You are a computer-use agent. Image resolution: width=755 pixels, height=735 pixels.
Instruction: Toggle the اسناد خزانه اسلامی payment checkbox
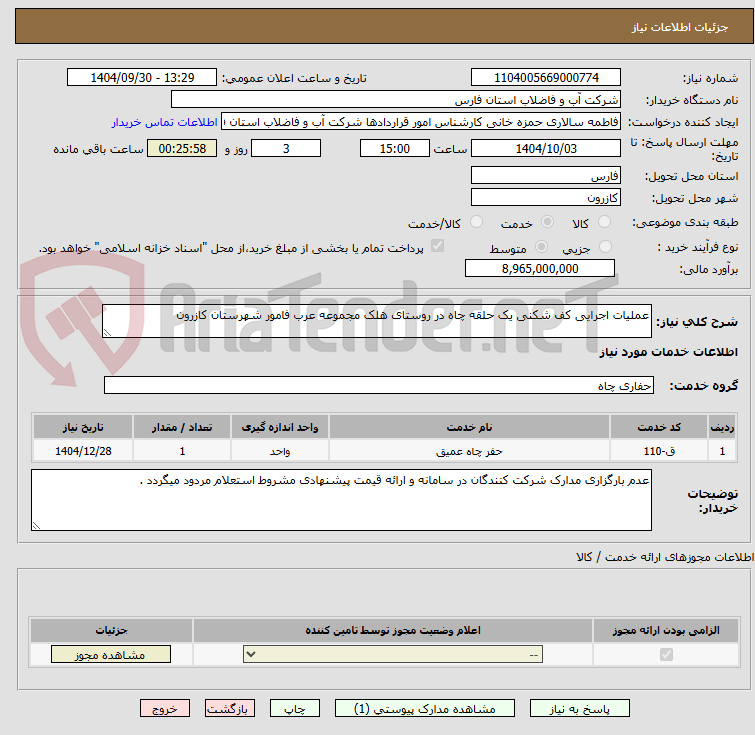[x=437, y=246]
